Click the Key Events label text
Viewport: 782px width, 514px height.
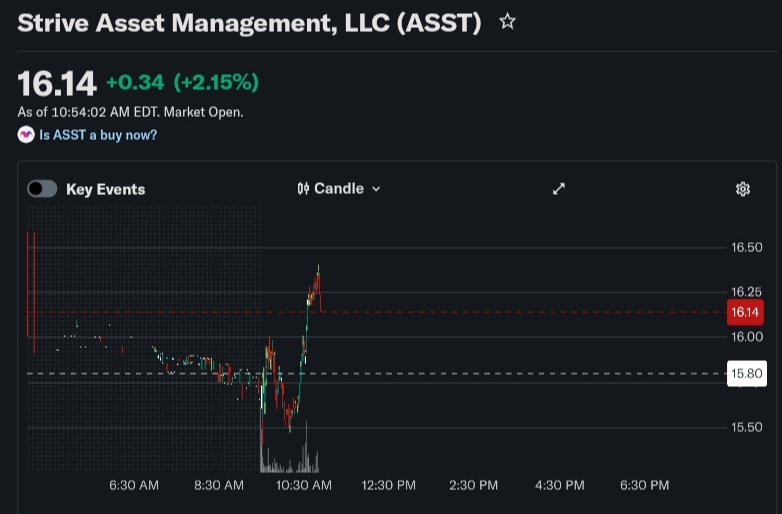(105, 189)
